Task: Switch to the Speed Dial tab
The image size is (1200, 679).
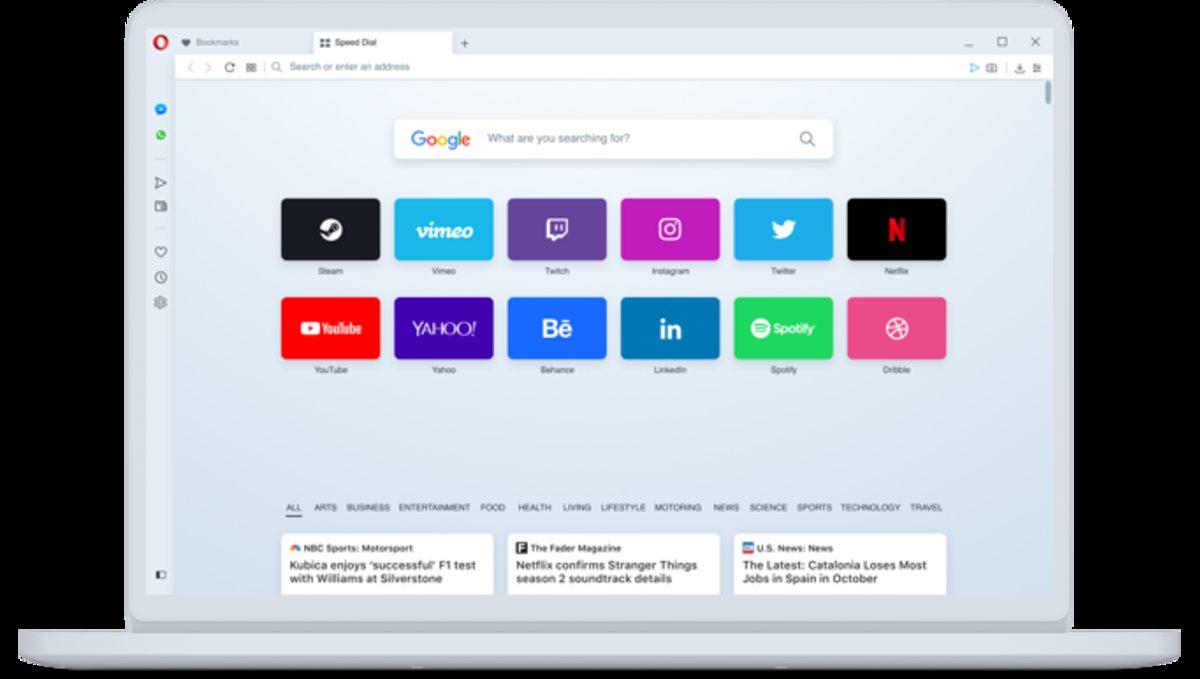Action: [350, 42]
